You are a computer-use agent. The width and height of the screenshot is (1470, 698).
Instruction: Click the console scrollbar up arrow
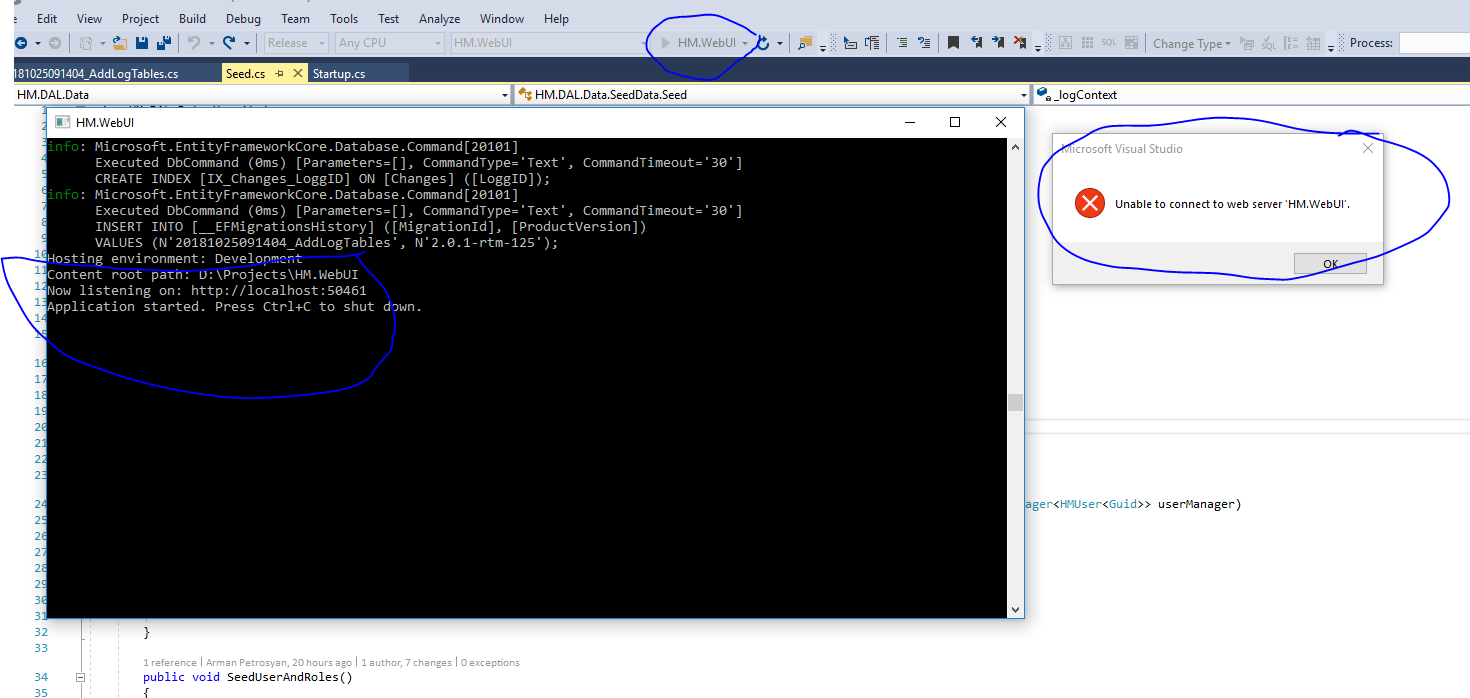tap(1015, 146)
